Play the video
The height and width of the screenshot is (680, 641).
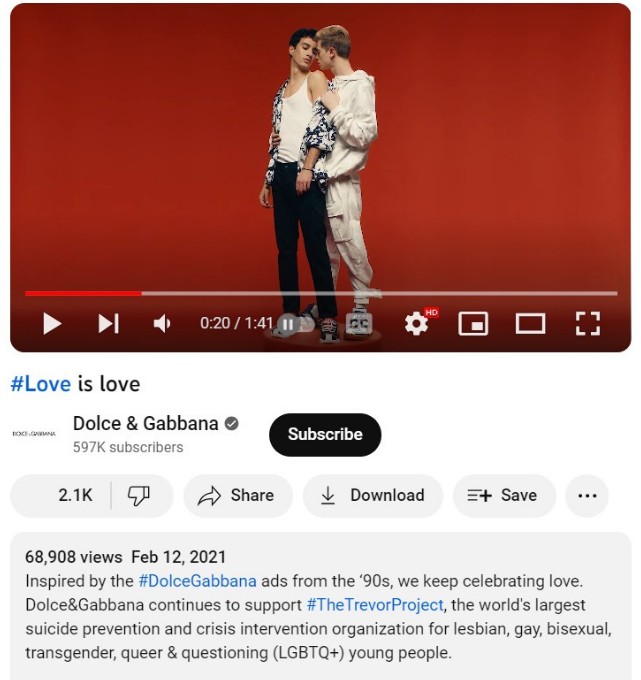[x=52, y=324]
